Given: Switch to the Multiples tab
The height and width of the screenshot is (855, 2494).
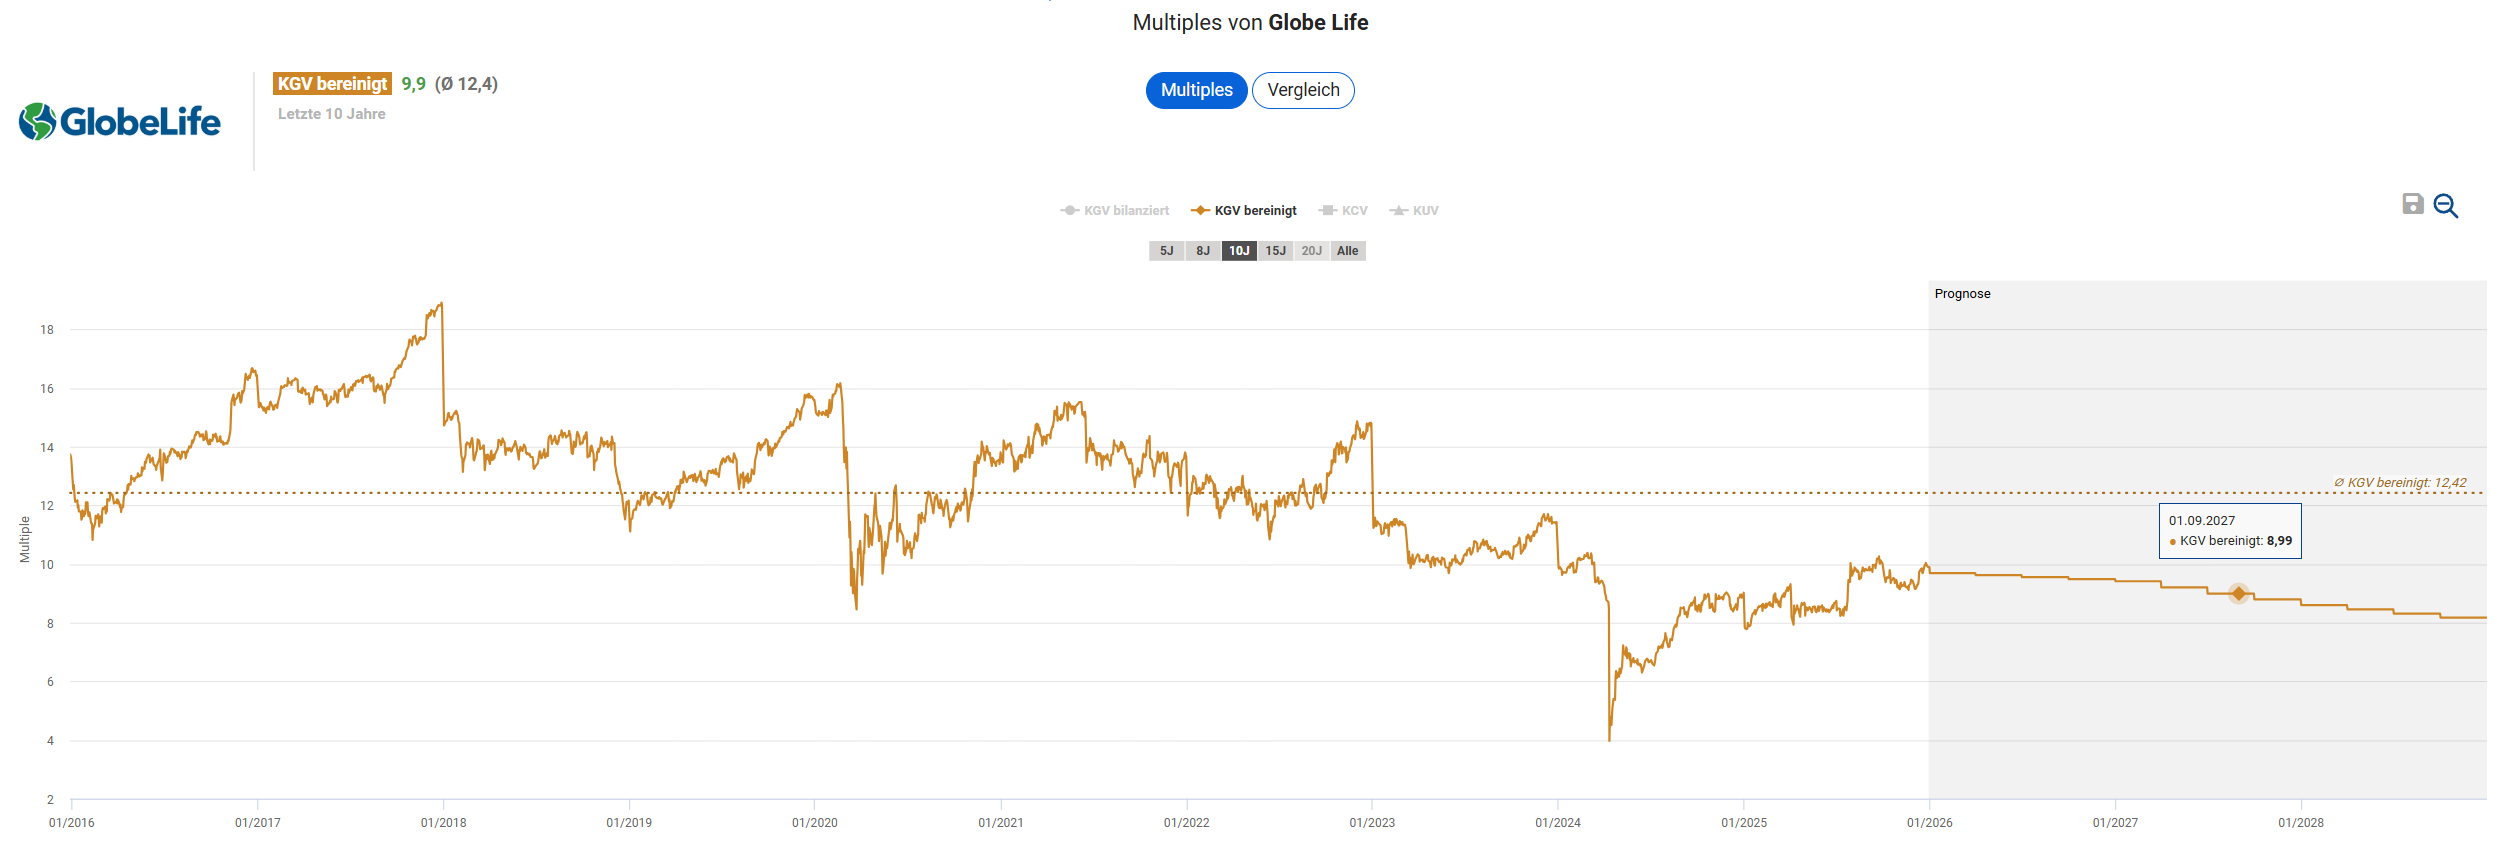Looking at the screenshot, I should point(1196,90).
